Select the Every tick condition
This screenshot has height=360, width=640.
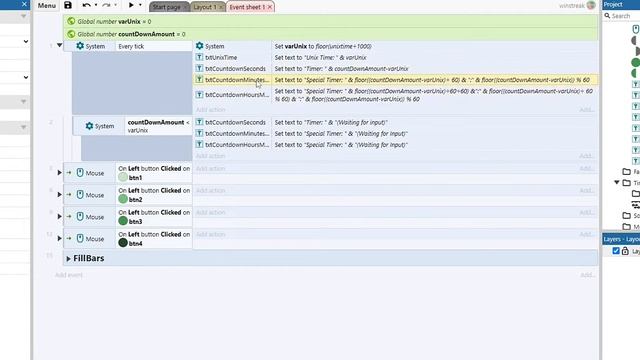point(153,46)
